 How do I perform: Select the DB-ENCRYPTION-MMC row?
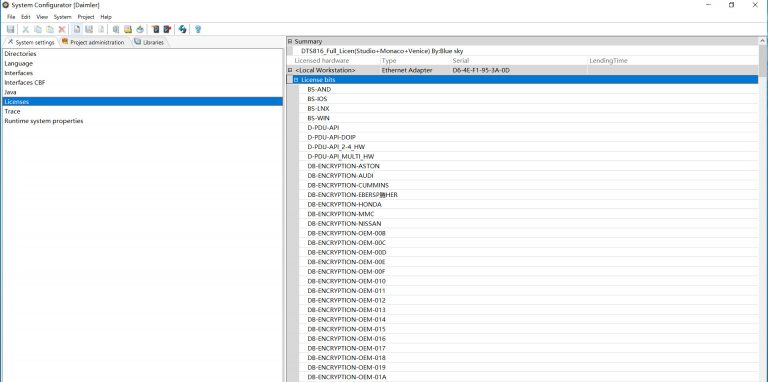point(528,214)
